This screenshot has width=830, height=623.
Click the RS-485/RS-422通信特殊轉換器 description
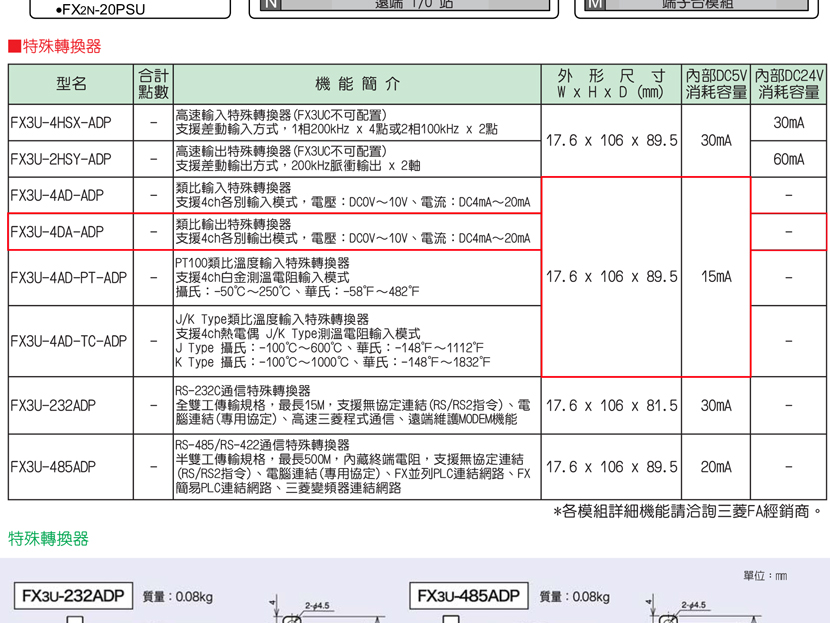(353, 467)
